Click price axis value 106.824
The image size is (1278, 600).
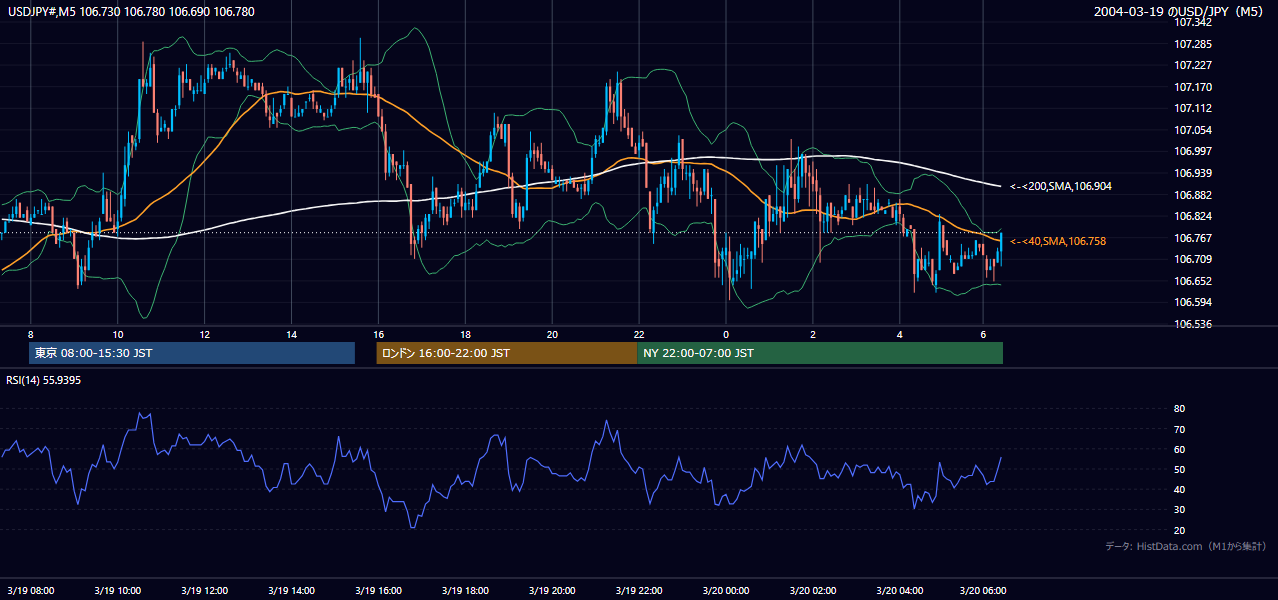1193,216
